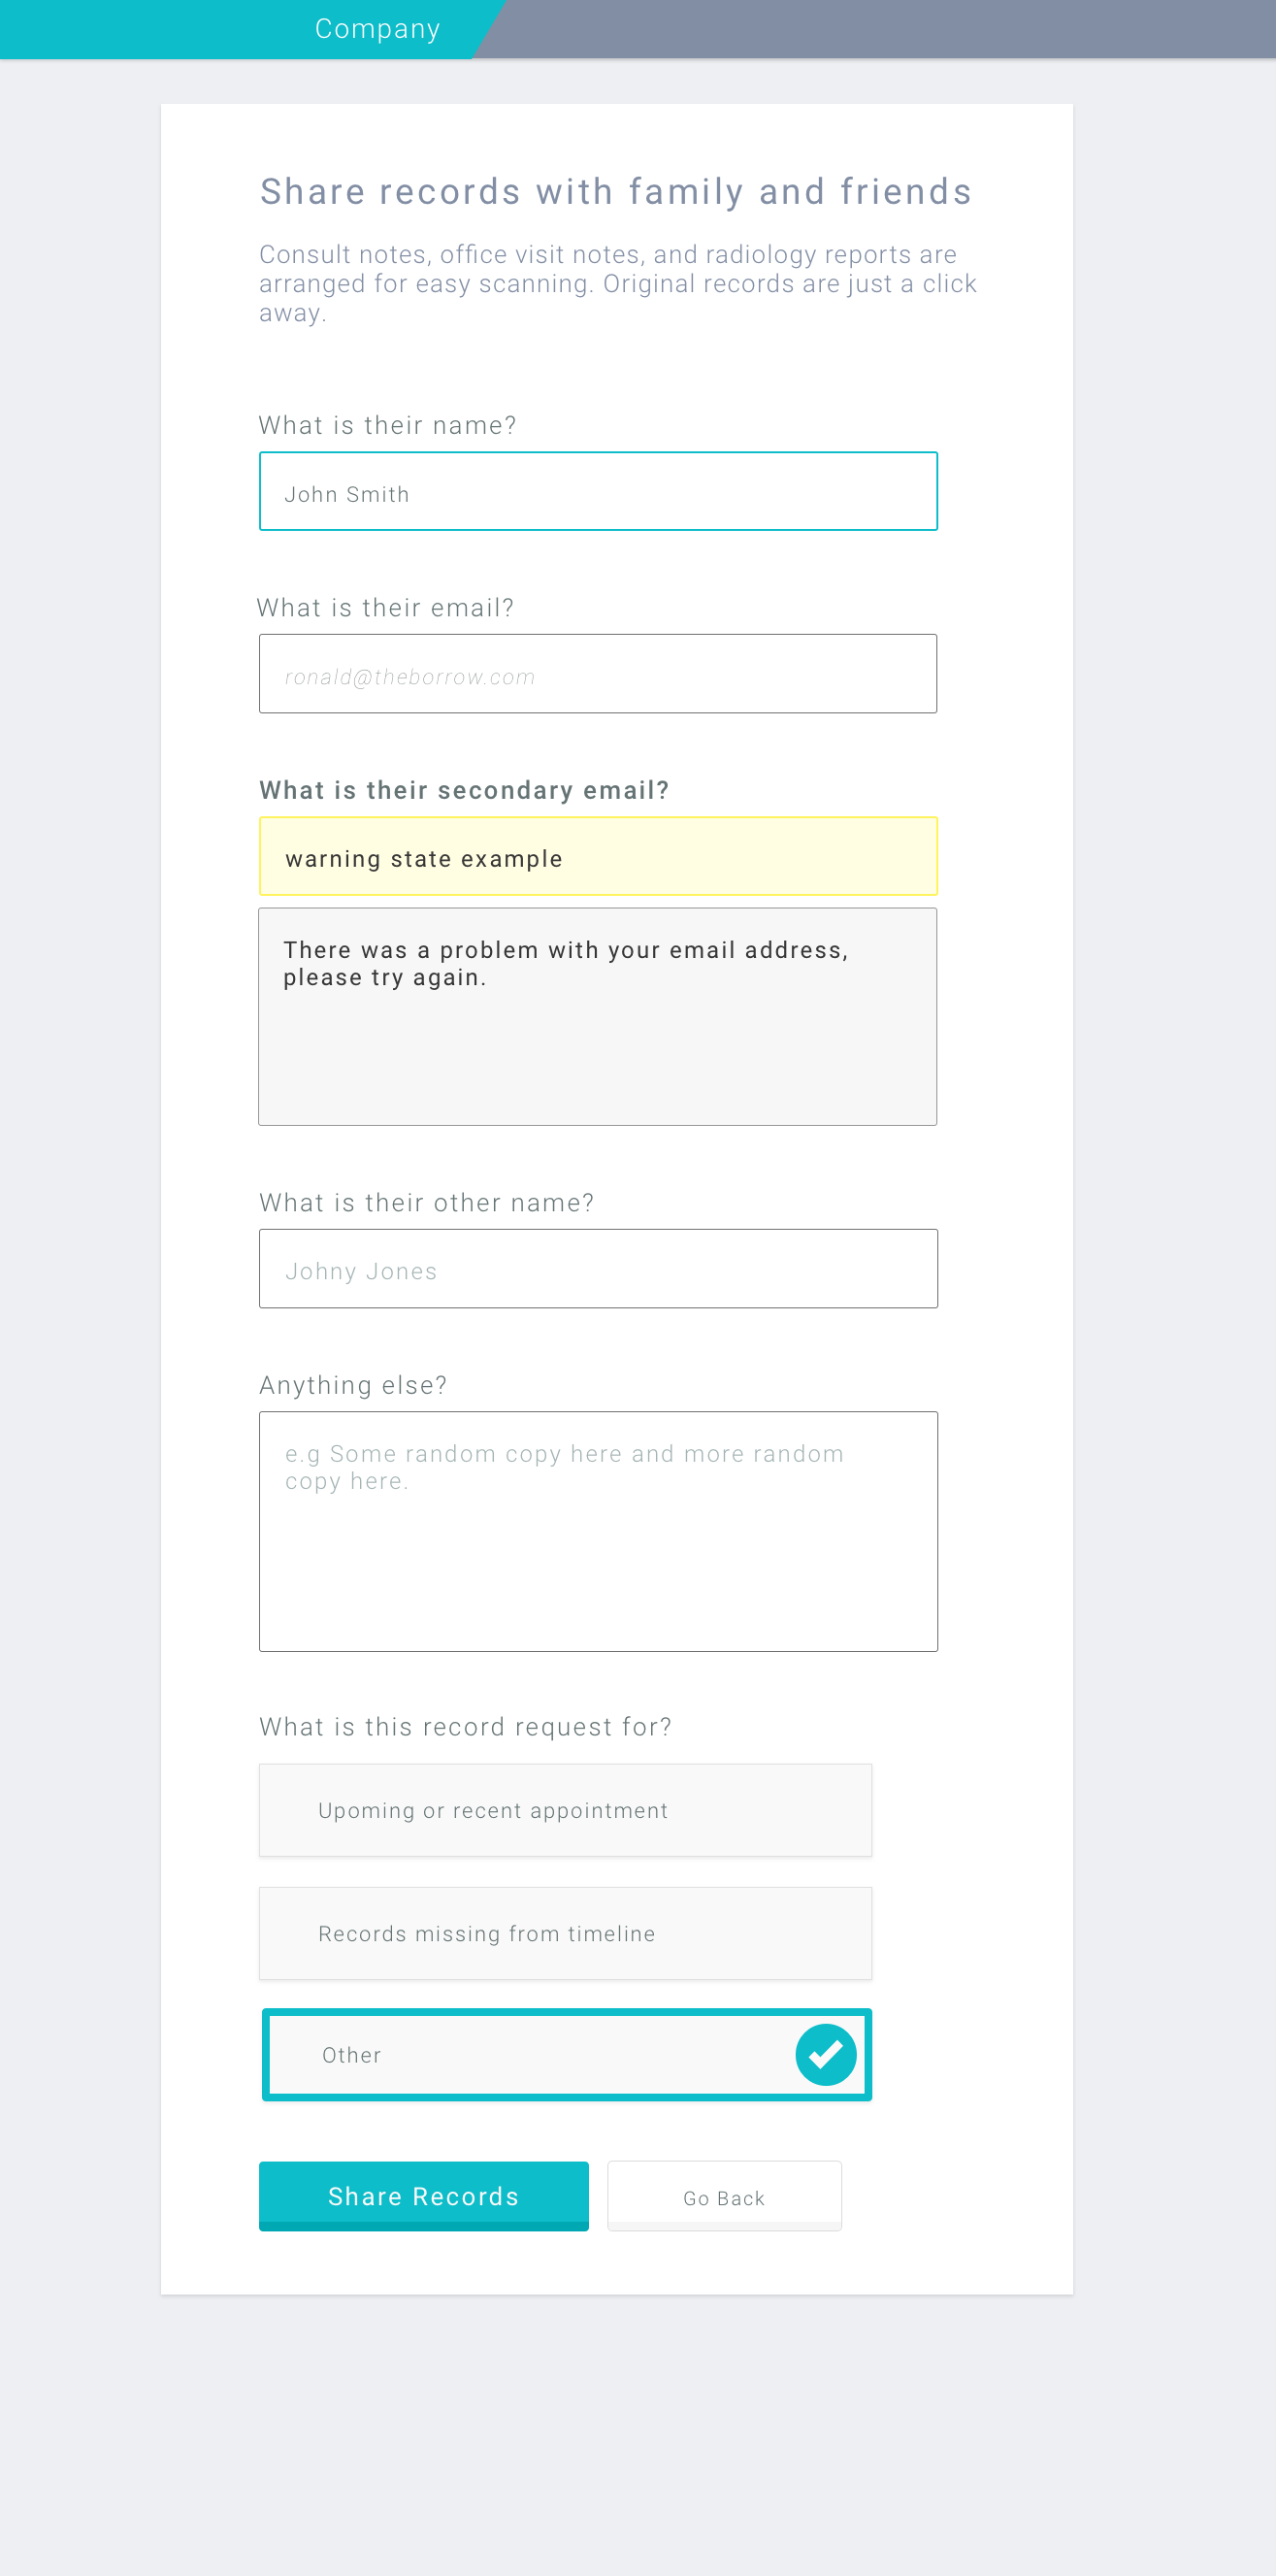Click the 'What is this record request for?' label

(x=465, y=1727)
